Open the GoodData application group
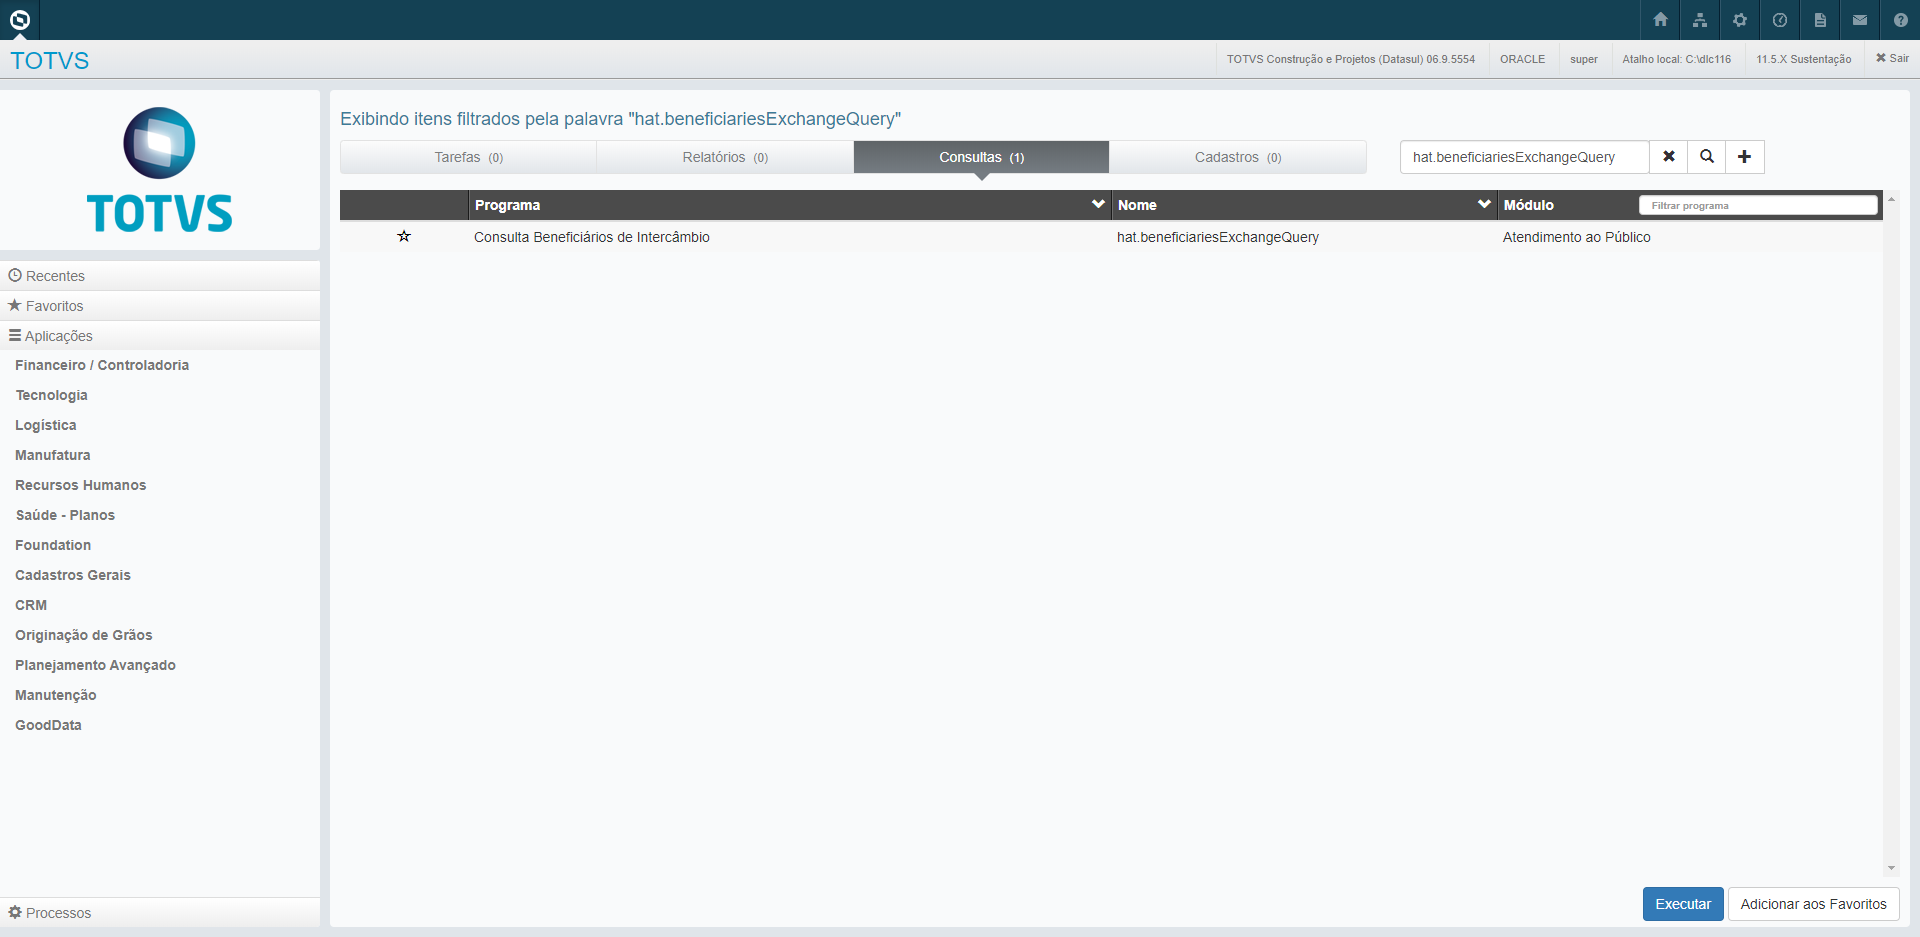This screenshot has height=937, width=1920. coord(48,725)
